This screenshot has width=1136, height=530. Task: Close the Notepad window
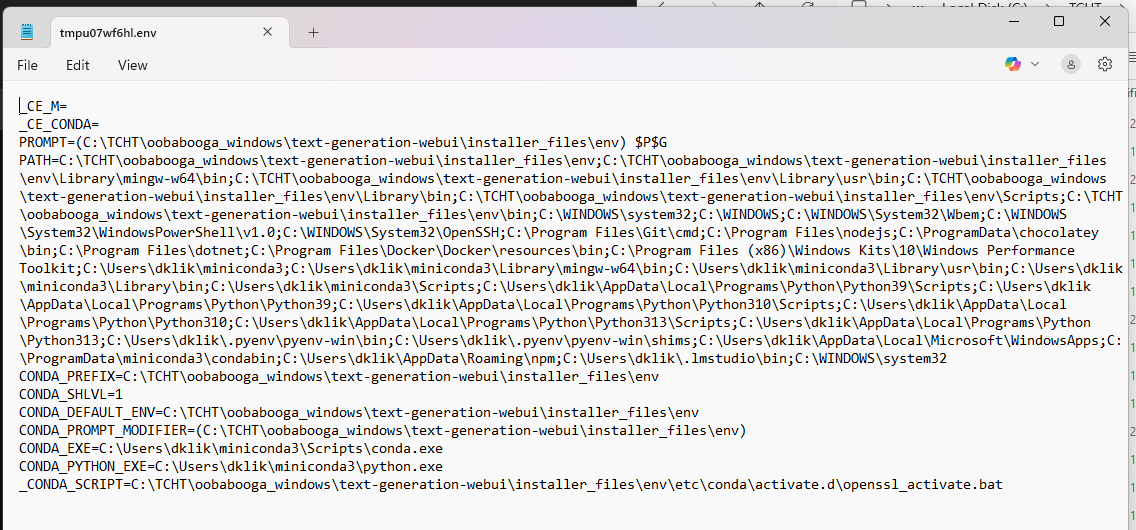[1105, 22]
